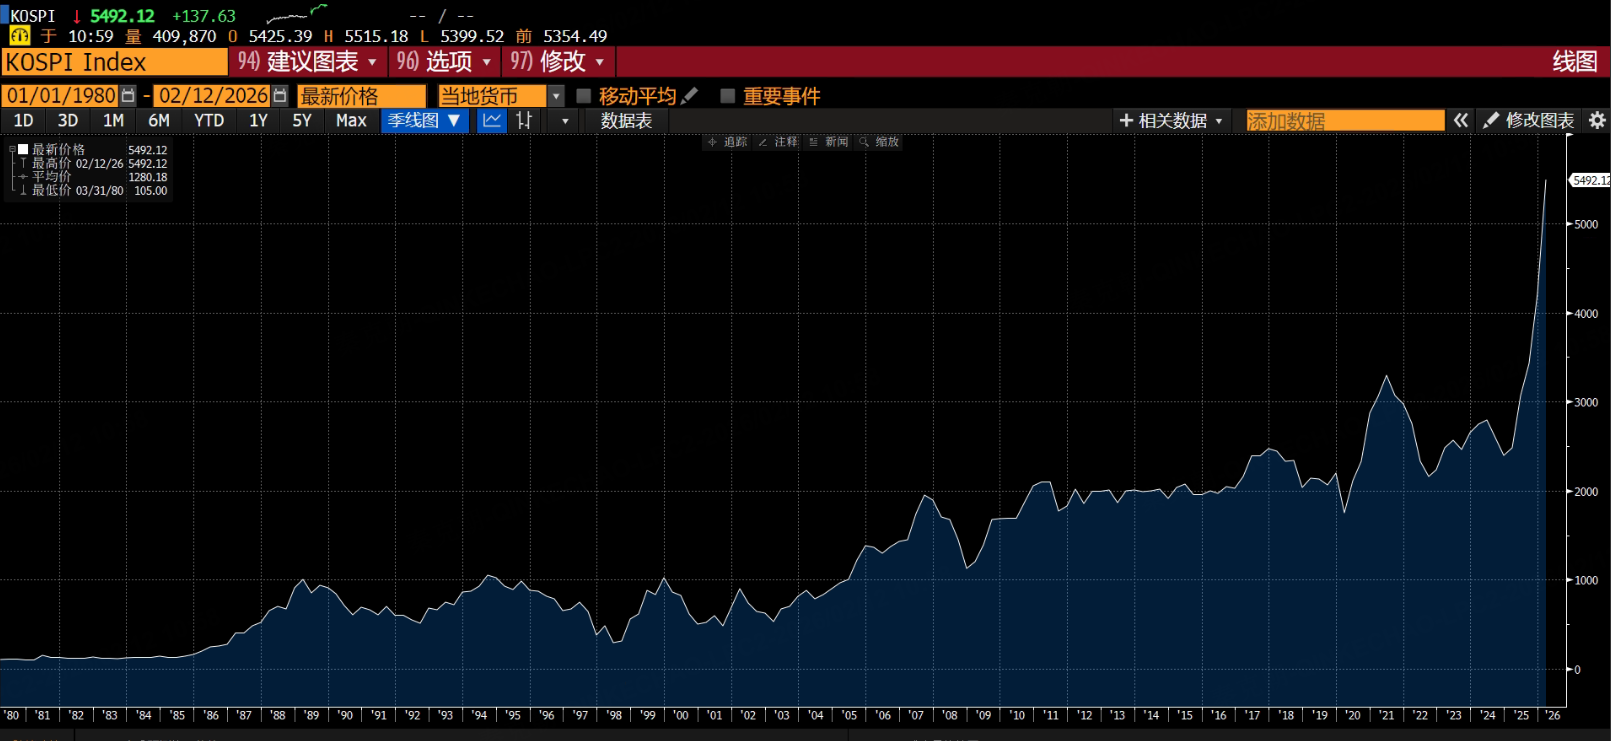
Task: Click the 添加数据 input field
Action: pyautogui.click(x=1344, y=121)
